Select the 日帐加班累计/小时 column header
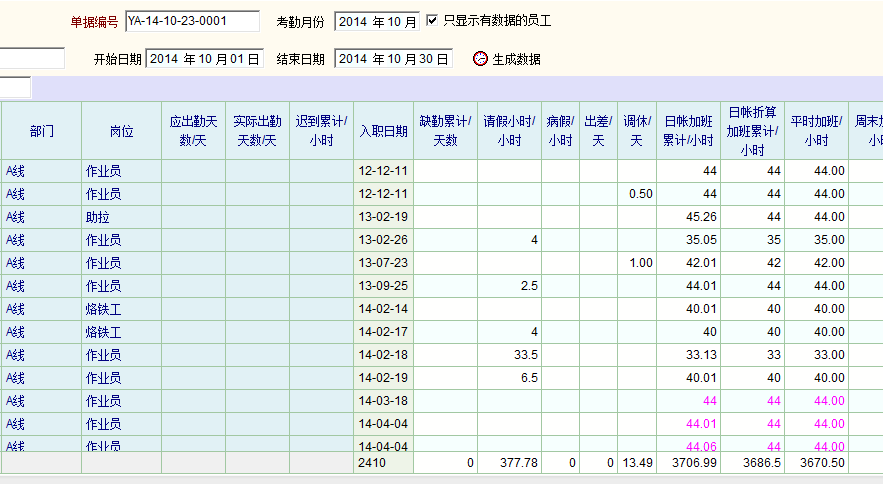Screen dimensions: 883x484 click(688, 131)
